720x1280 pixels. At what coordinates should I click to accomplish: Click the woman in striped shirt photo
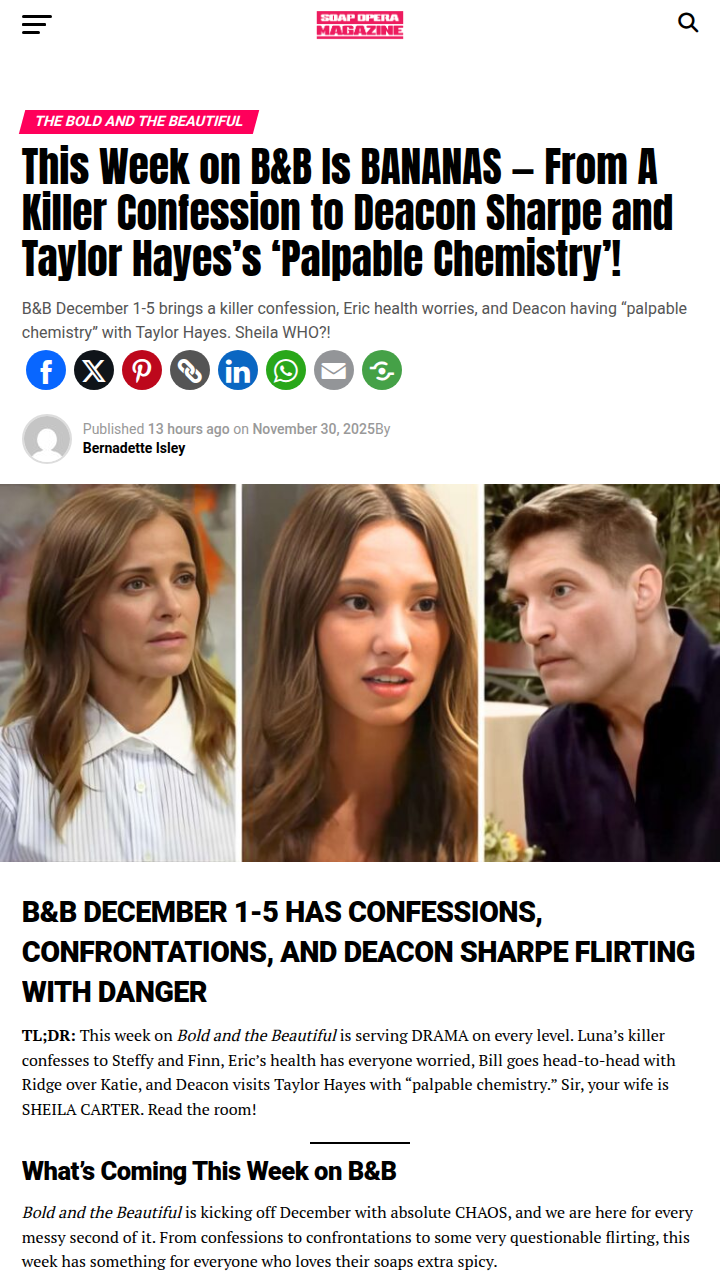pos(118,673)
